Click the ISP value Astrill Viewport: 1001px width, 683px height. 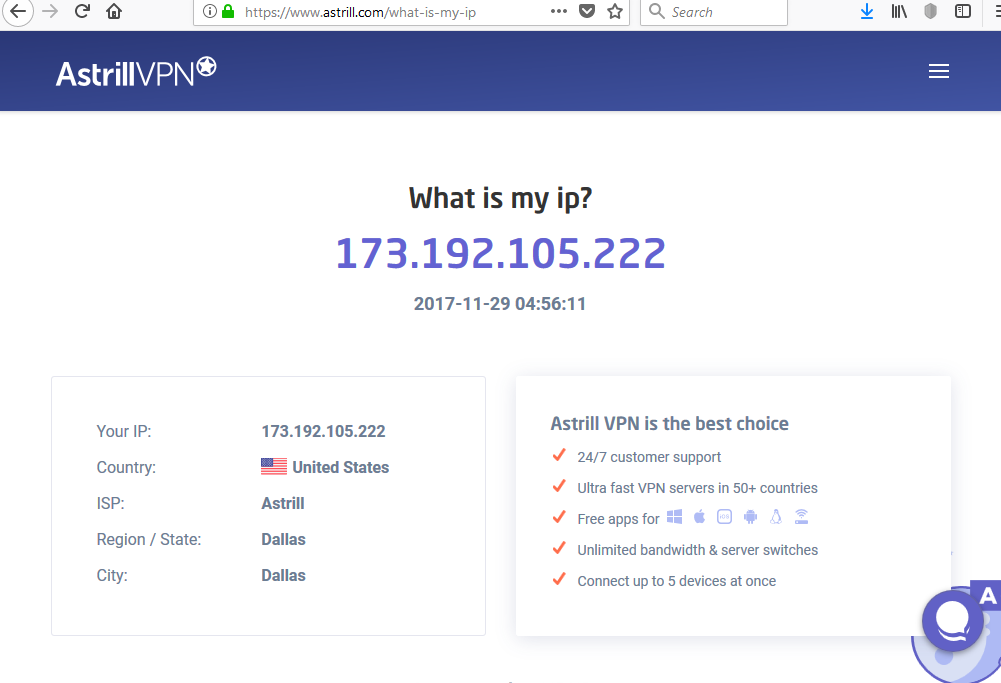pos(283,504)
